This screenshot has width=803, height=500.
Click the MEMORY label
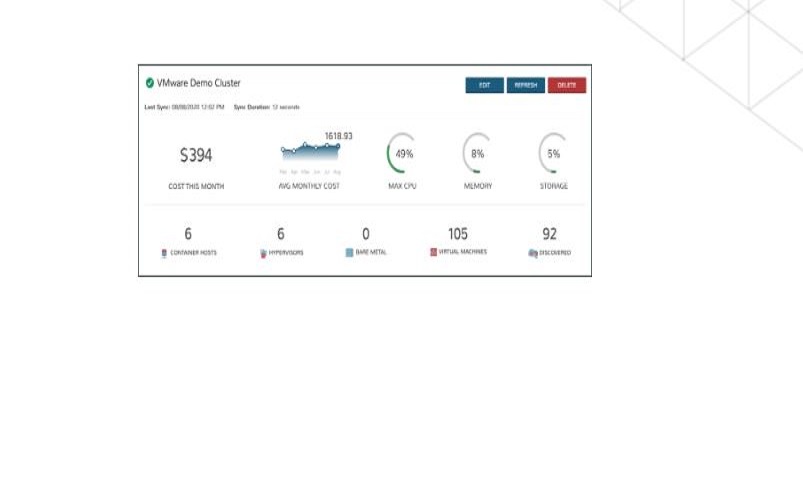tap(478, 186)
